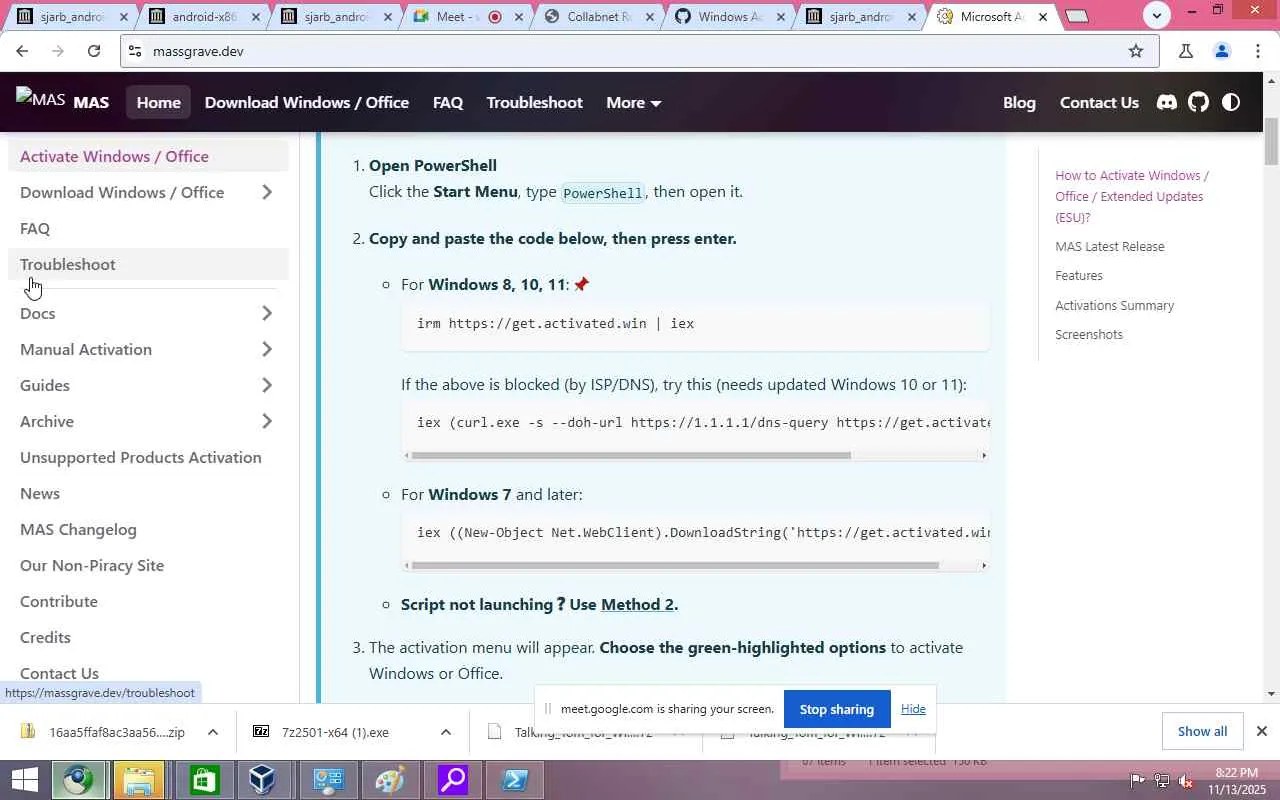1280x800 pixels.
Task: Open PowerShell from the taskbar
Action: [x=516, y=780]
